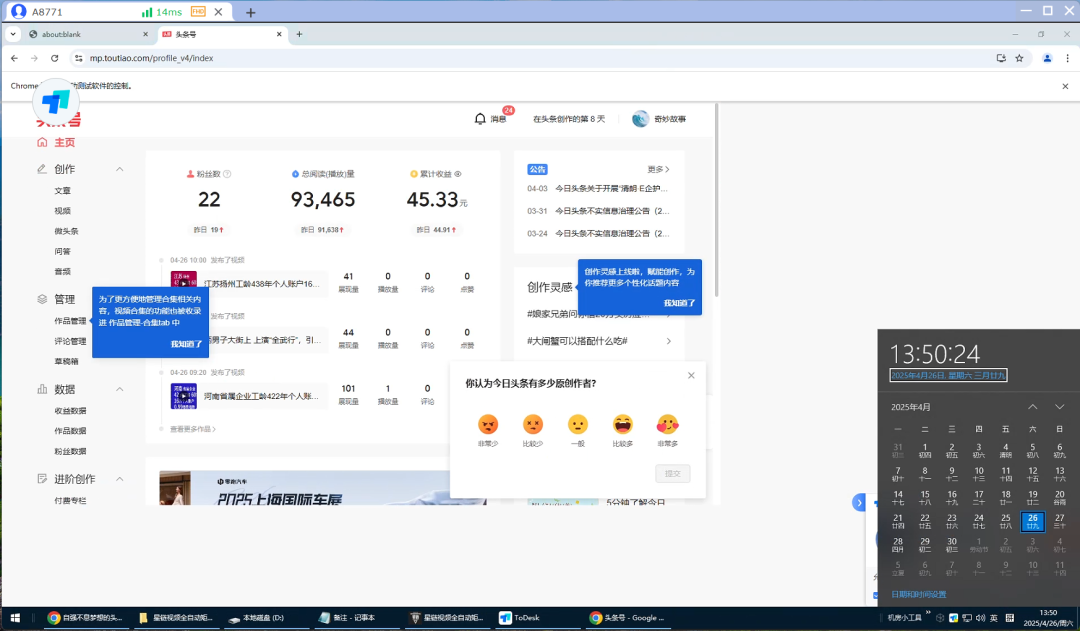Open 收益数据 under 数据
Viewport: 1080px width, 631px height.
pyautogui.click(x=70, y=411)
